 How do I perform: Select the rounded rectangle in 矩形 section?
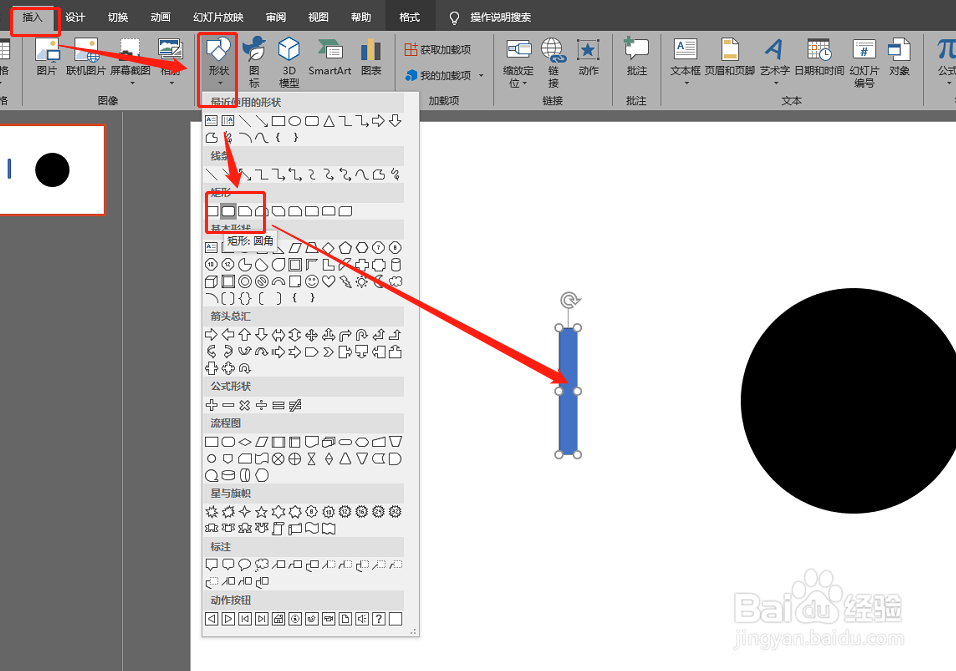(228, 211)
